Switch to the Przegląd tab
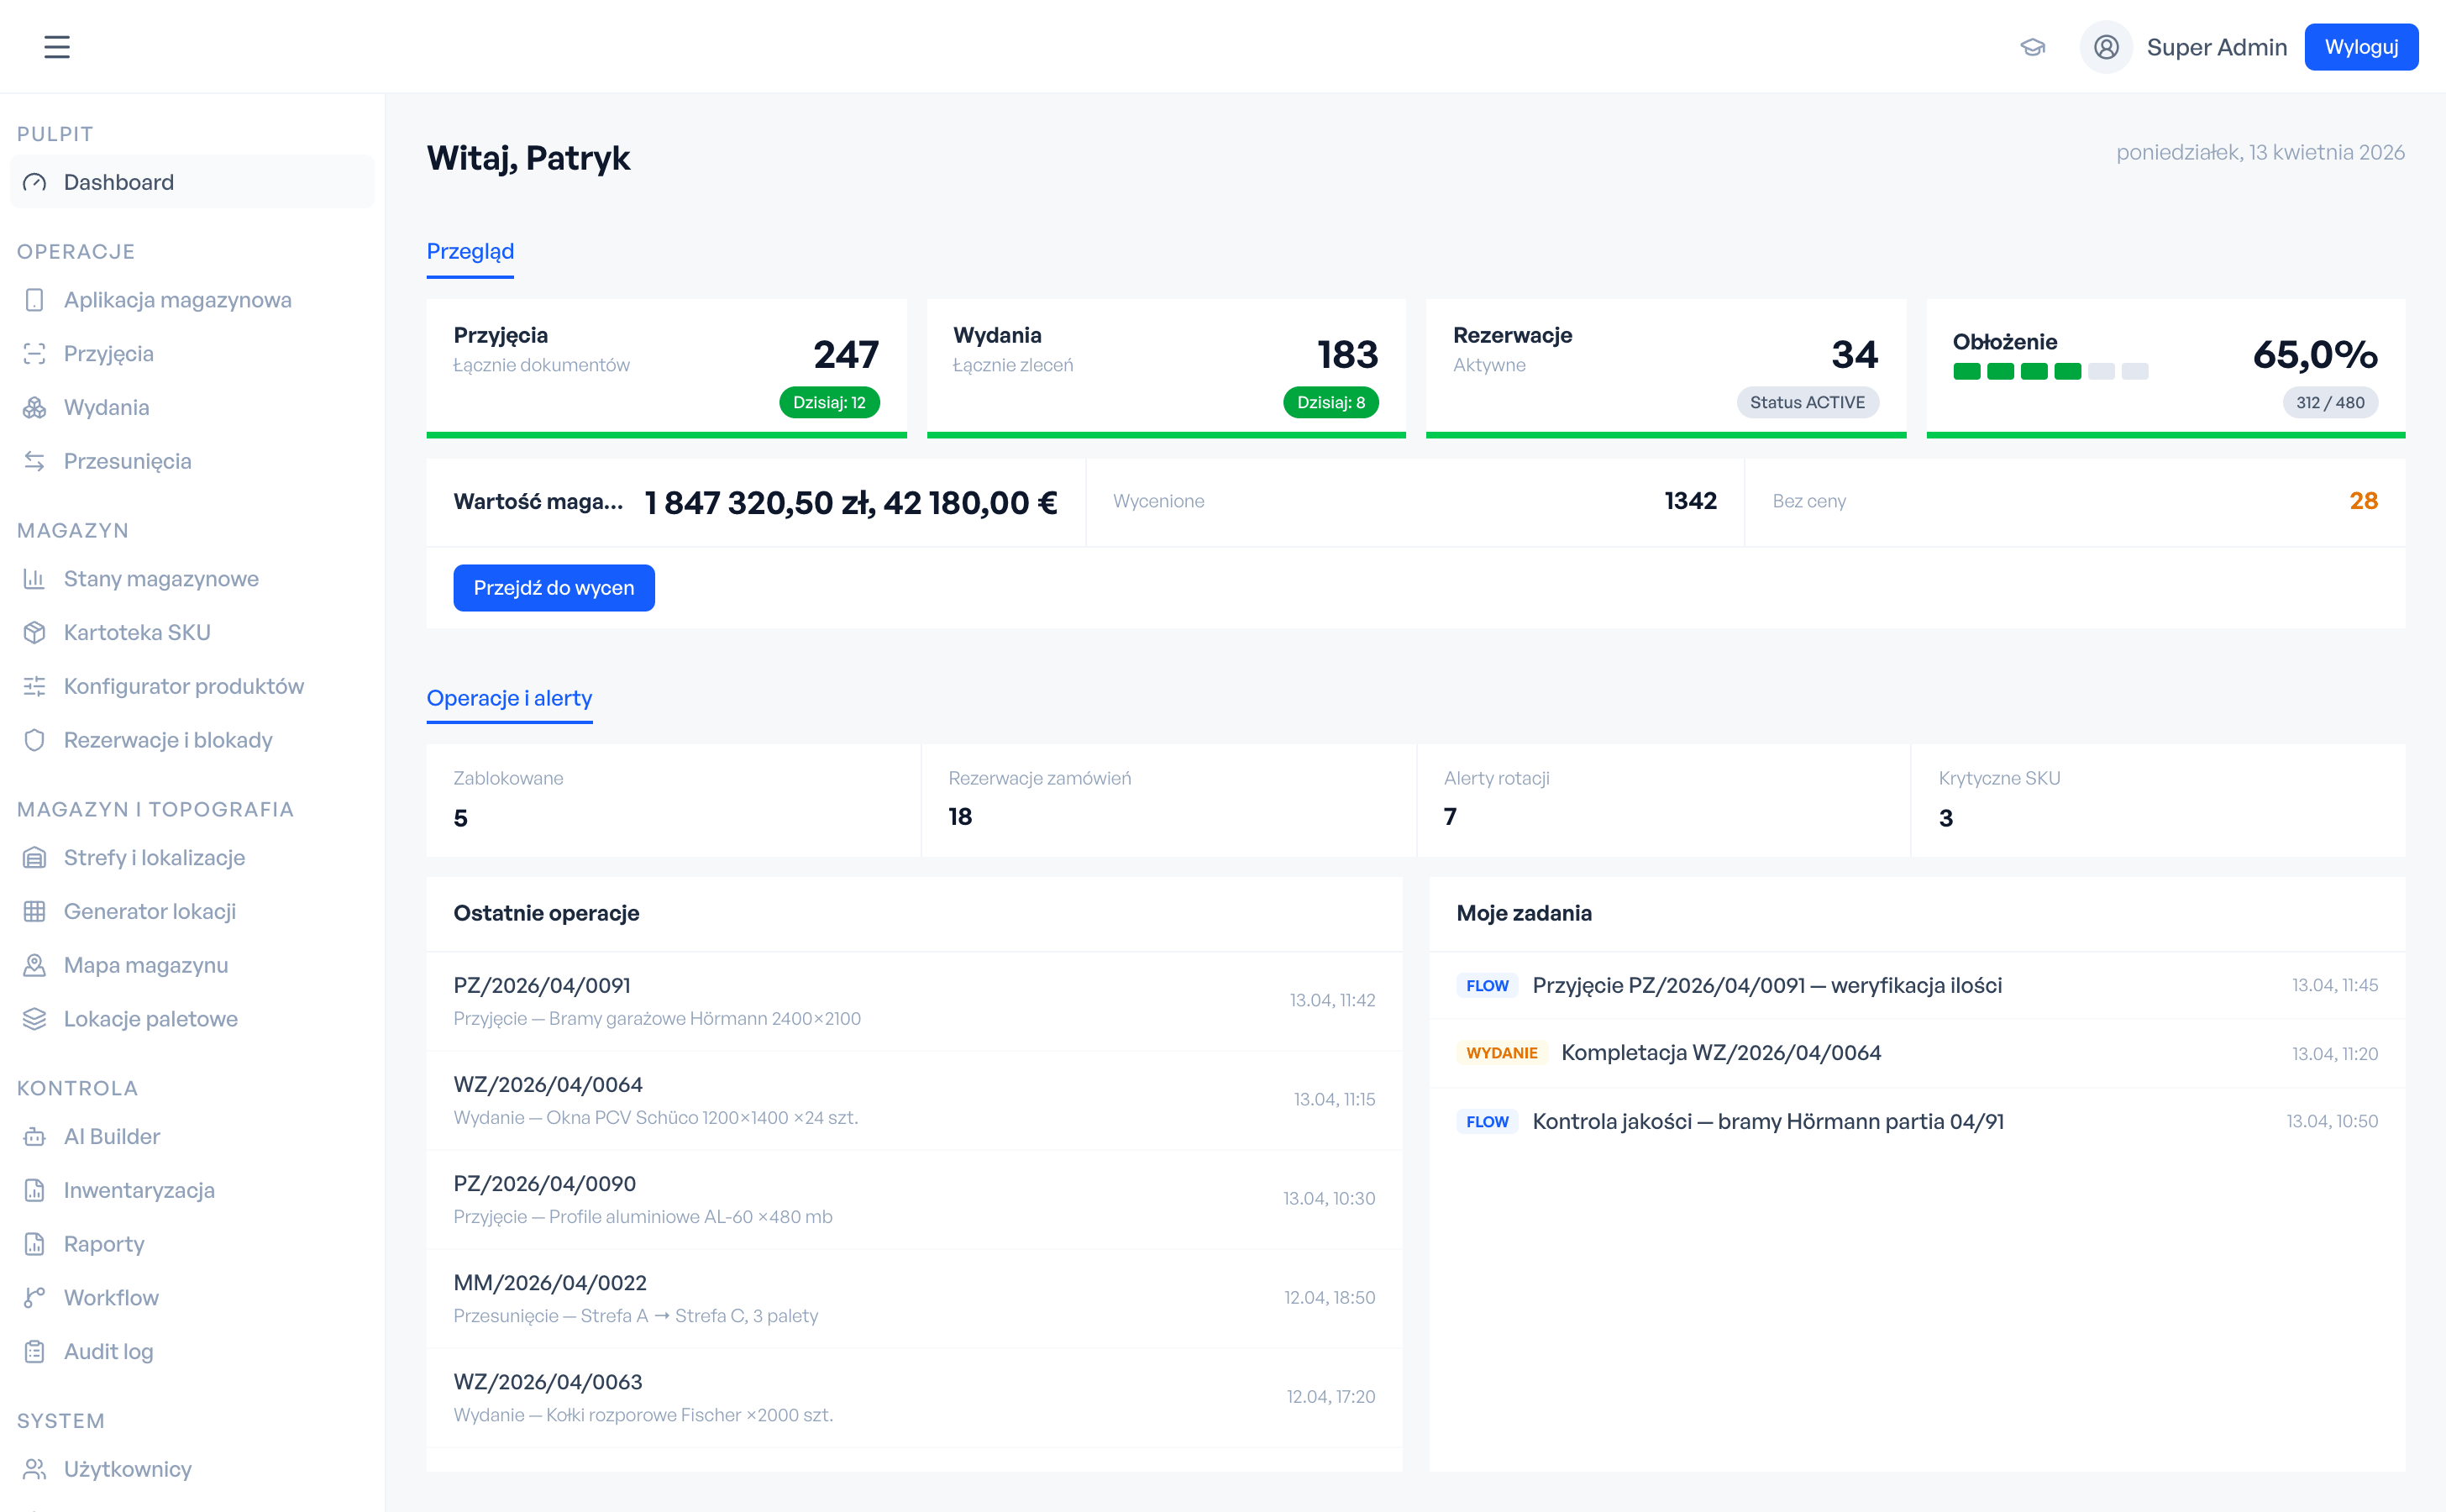 (x=470, y=252)
